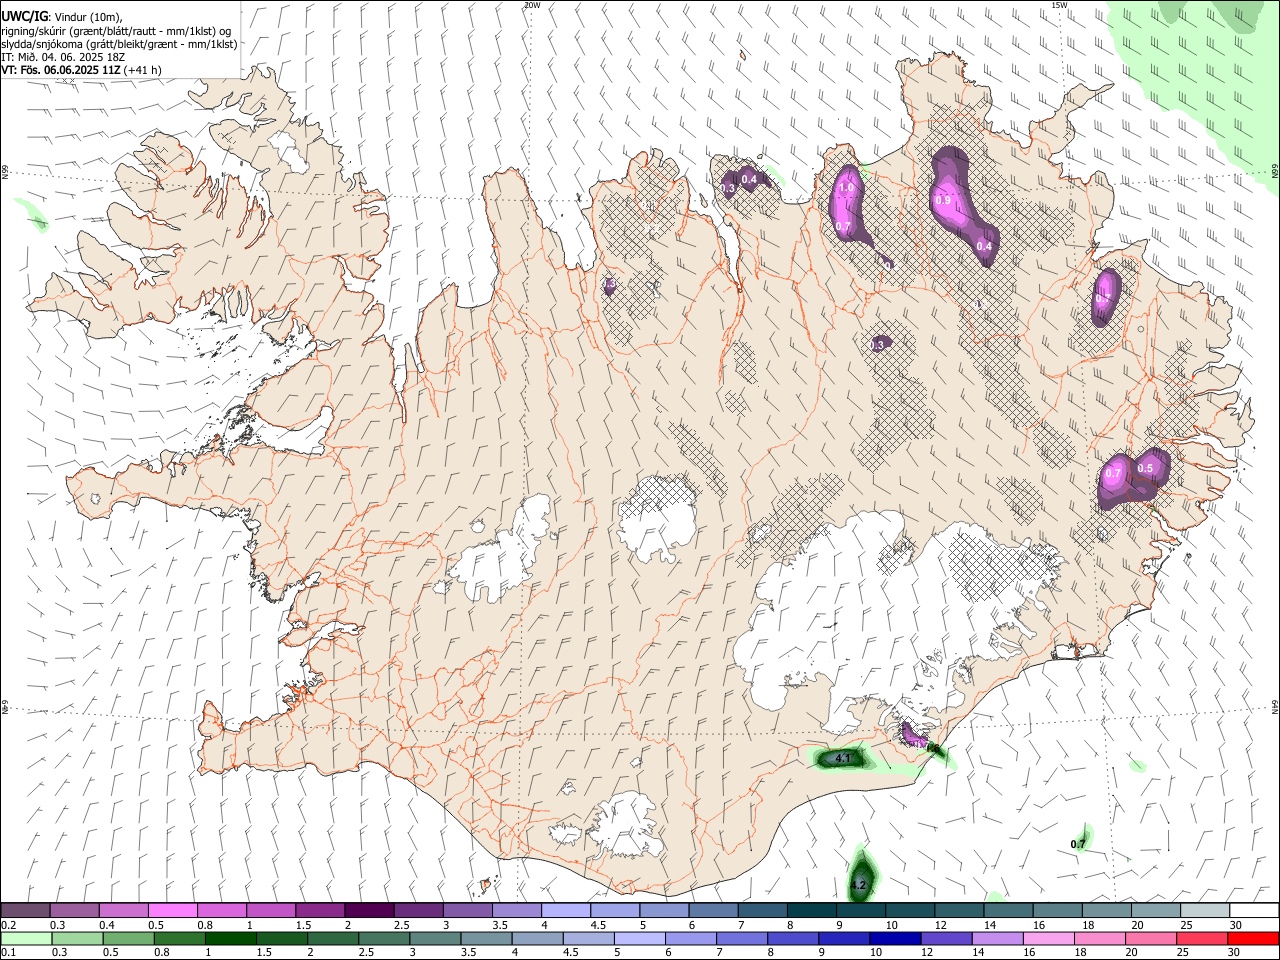Click the white swatch labeled 30 in top legend row
Image resolution: width=1280 pixels, height=960 pixels.
(x=1253, y=911)
